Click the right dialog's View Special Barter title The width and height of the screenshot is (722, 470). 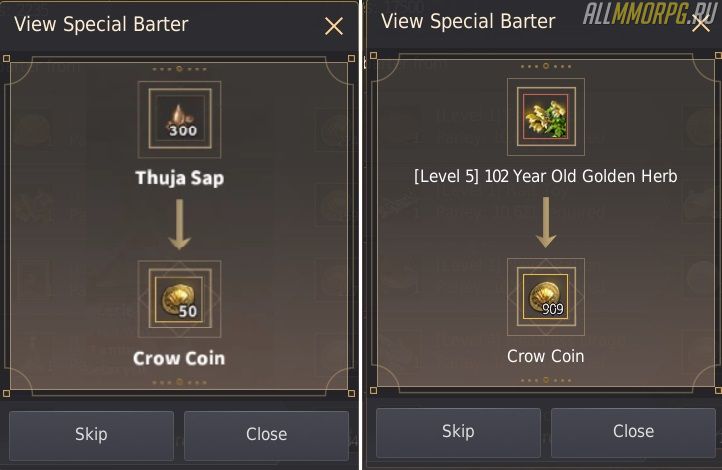tap(468, 21)
